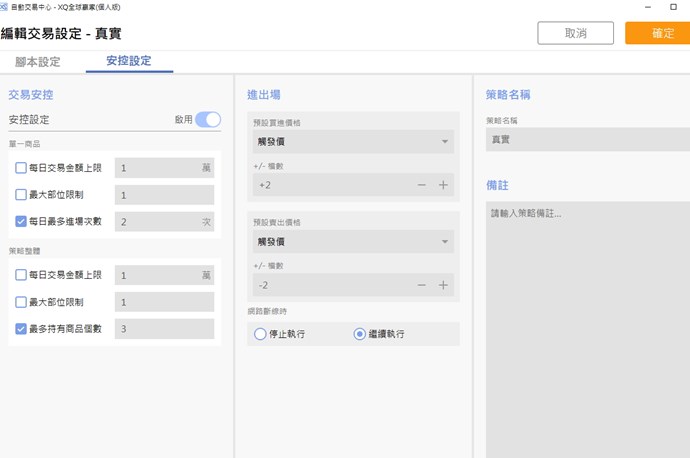Click the 取消 button
The width and height of the screenshot is (690, 458).
[575, 33]
